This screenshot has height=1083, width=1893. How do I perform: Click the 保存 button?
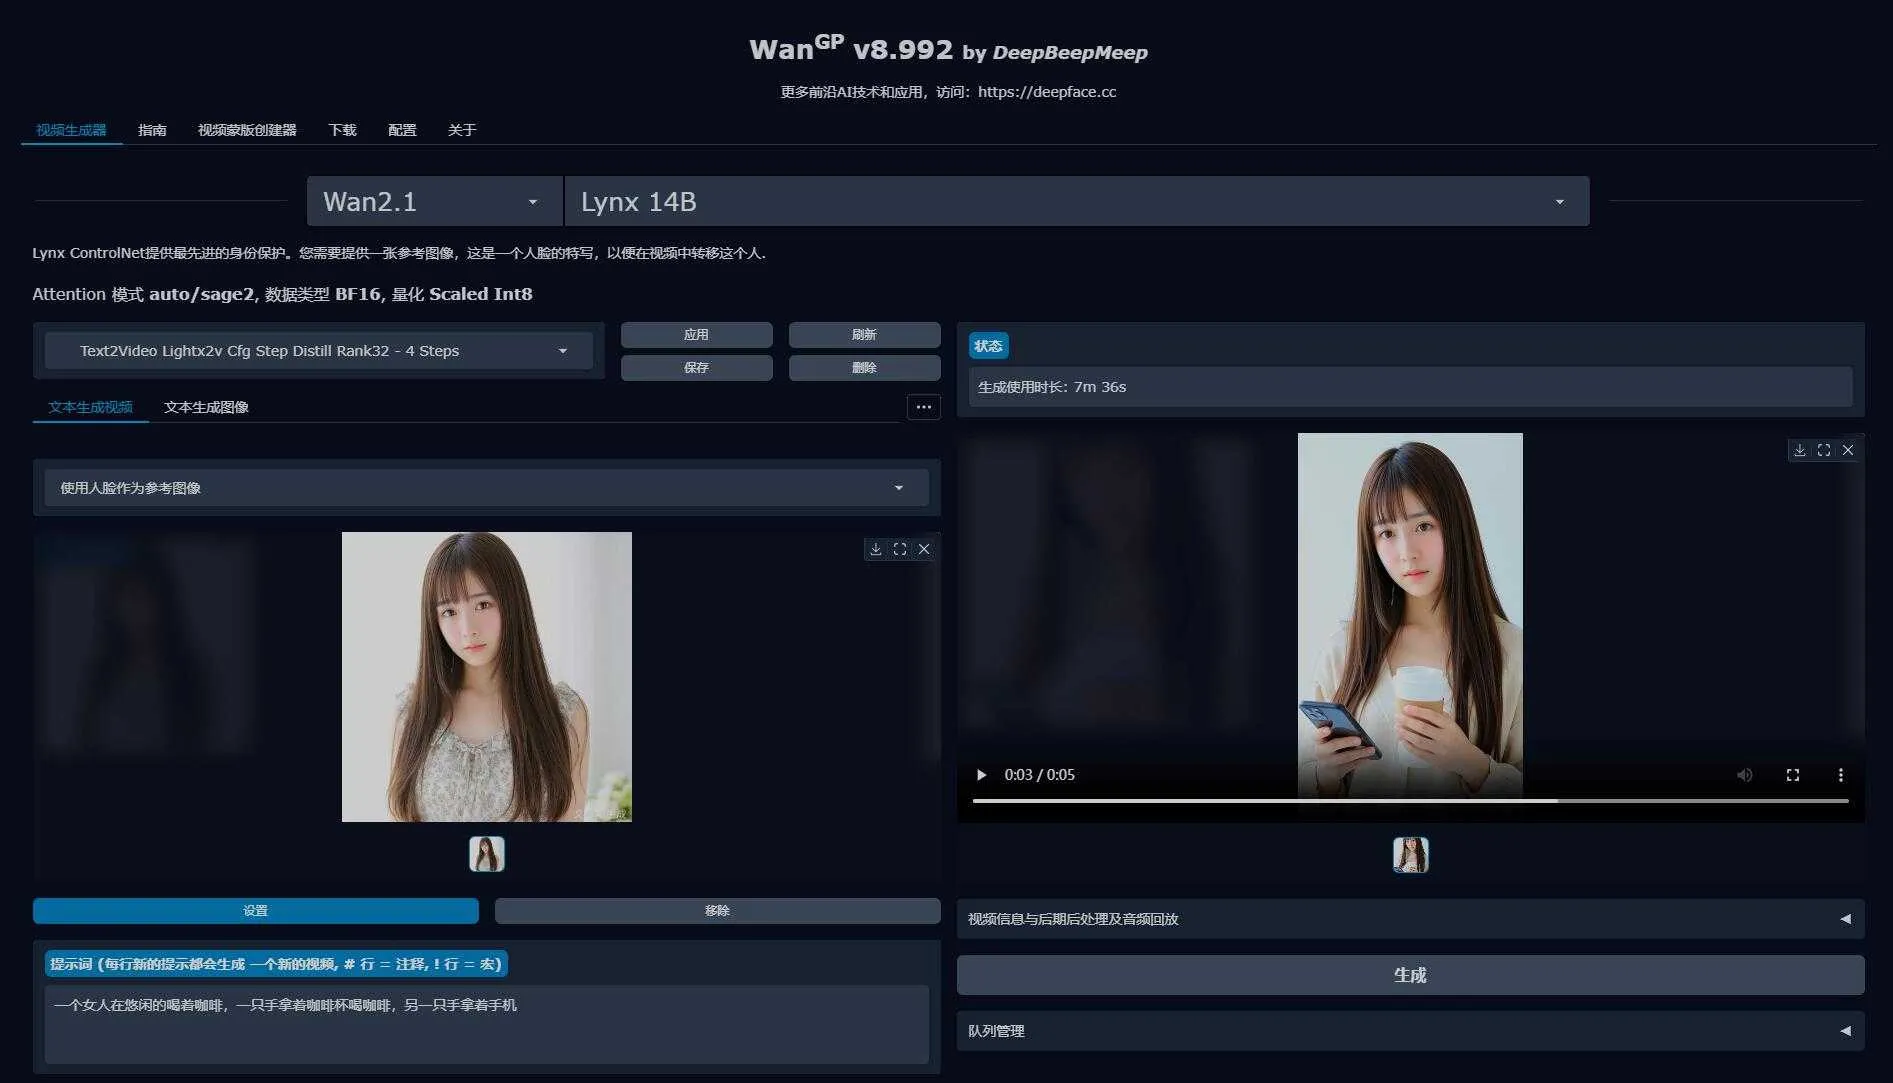[x=696, y=368]
